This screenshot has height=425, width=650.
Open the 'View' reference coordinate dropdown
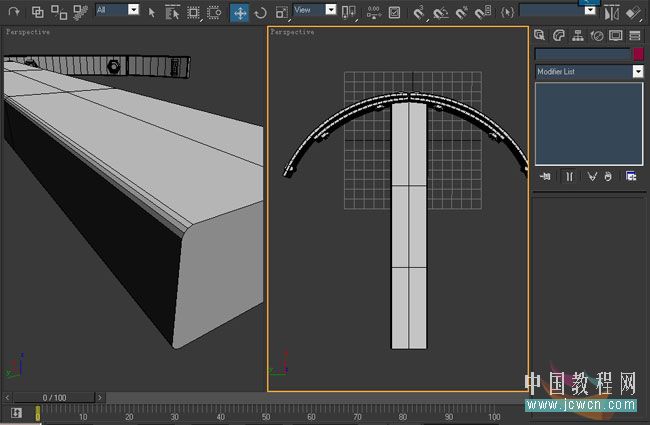315,10
